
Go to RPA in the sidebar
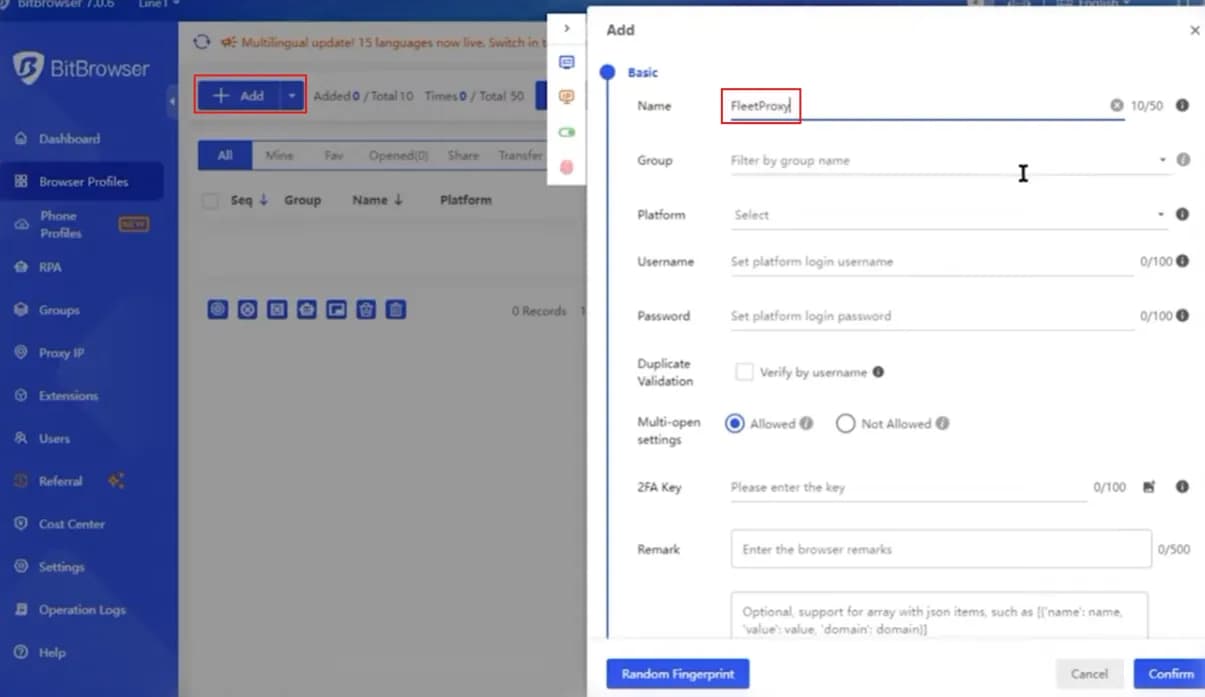pyautogui.click(x=50, y=267)
